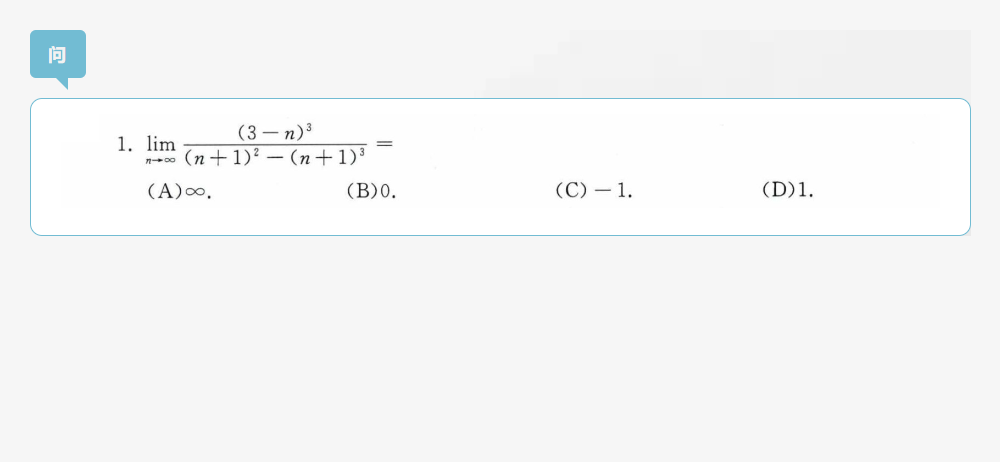Click the "lim" operator text
1000x462 pixels.
click(161, 144)
